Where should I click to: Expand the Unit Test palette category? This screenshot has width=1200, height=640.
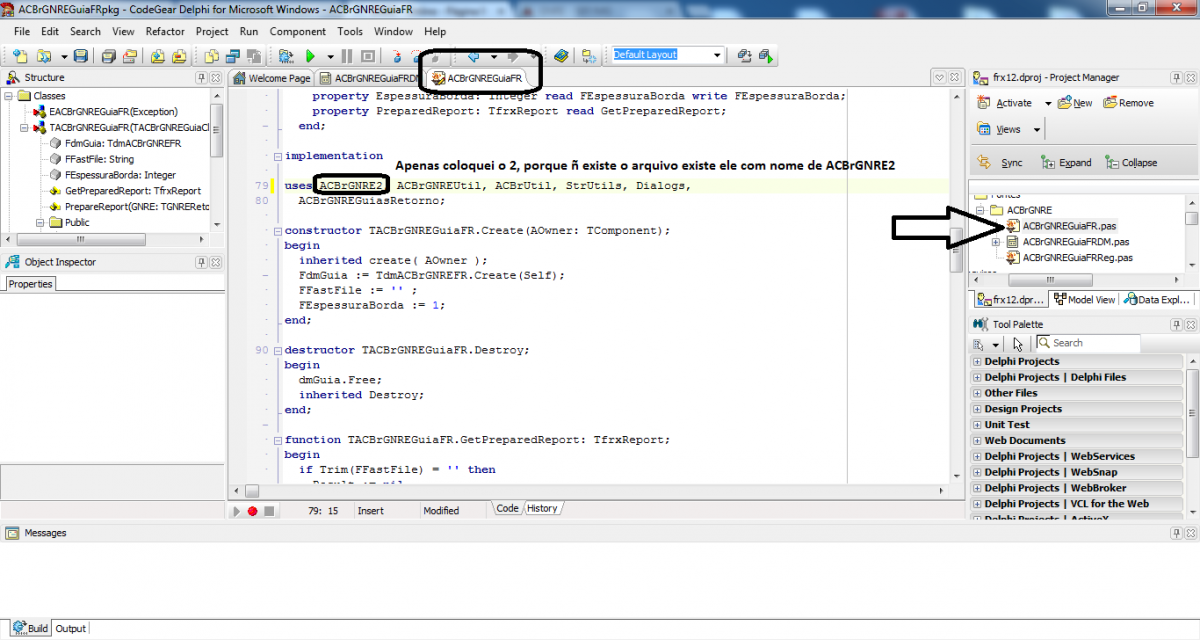977,424
